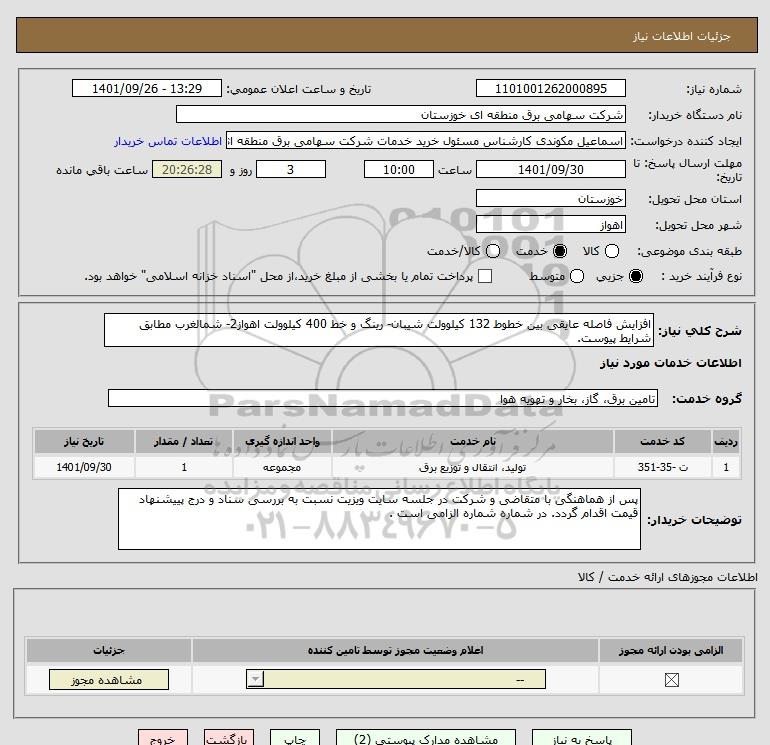Click the مشاهده مجوز button
This screenshot has width=770, height=745.
(x=109, y=680)
